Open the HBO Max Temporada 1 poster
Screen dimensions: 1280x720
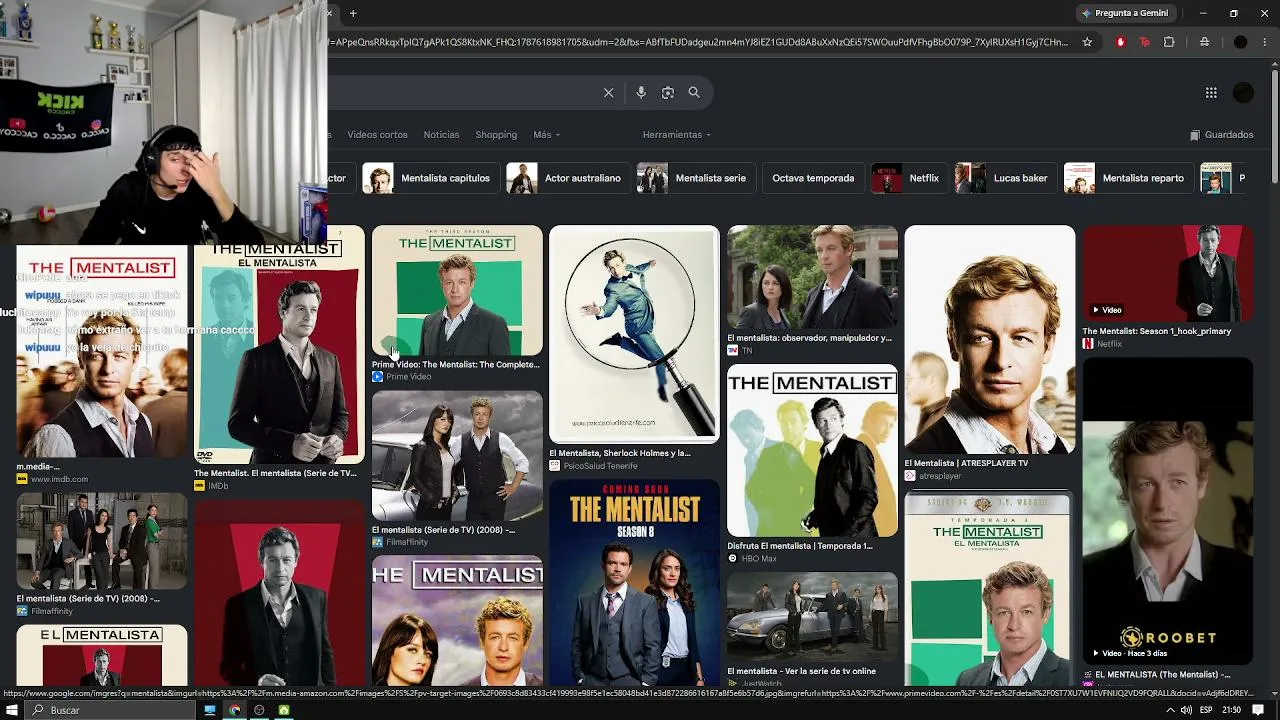[812, 451]
